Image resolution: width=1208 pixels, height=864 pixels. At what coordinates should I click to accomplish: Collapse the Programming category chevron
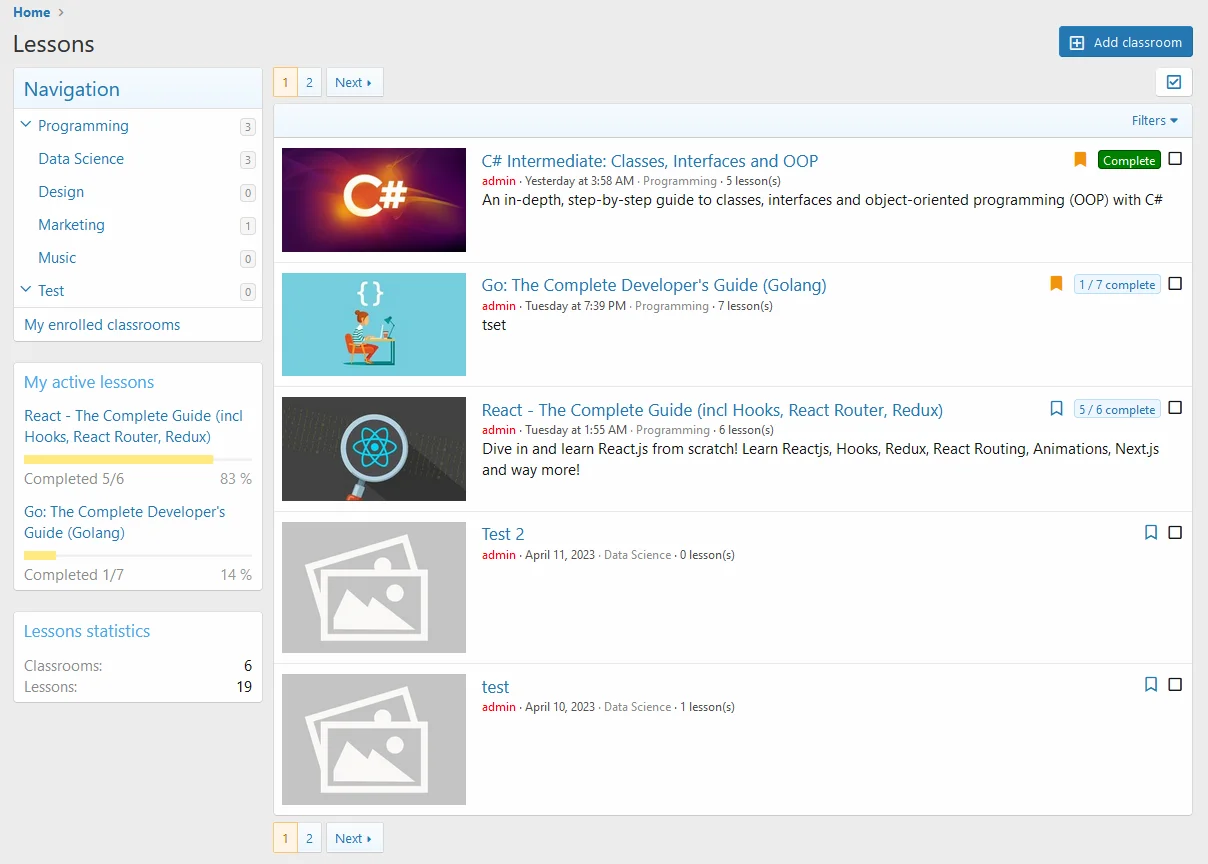pos(26,125)
